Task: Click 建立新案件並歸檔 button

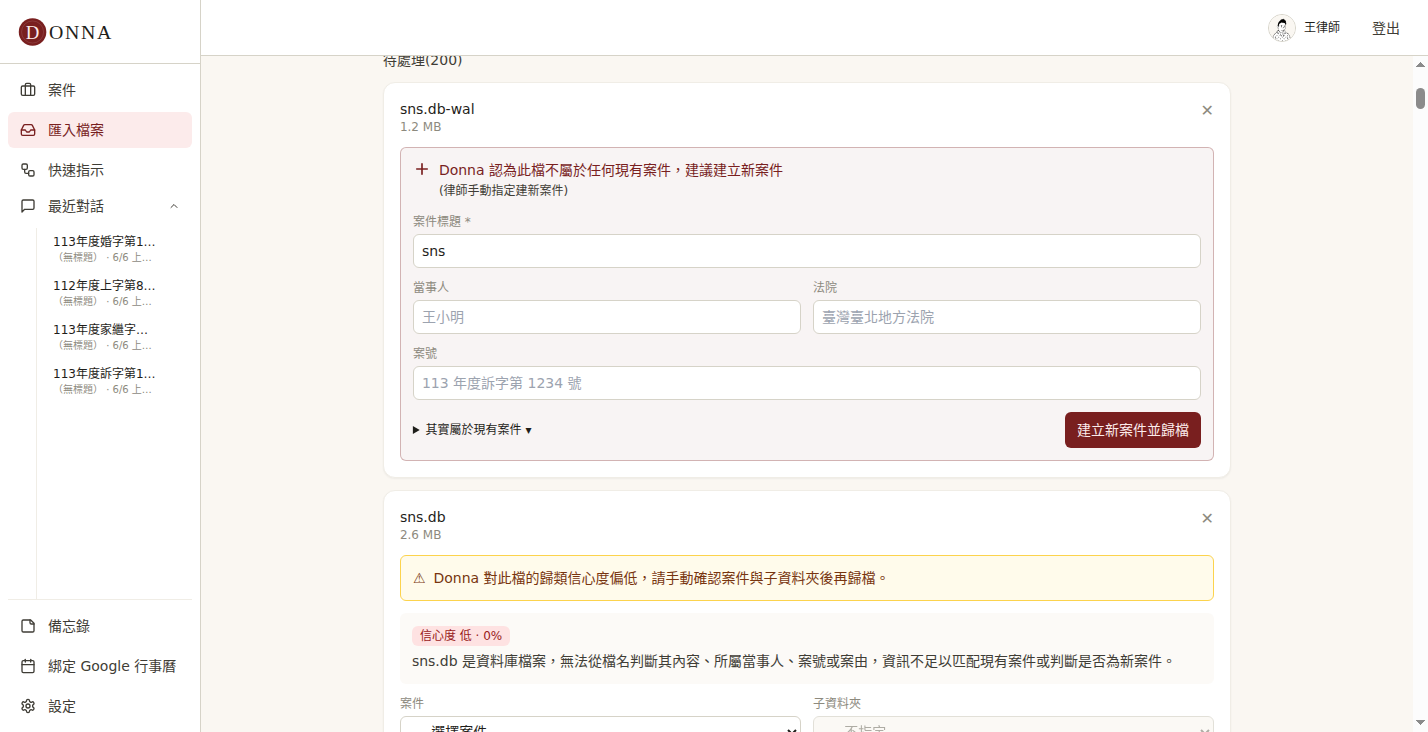Action: coord(1133,430)
